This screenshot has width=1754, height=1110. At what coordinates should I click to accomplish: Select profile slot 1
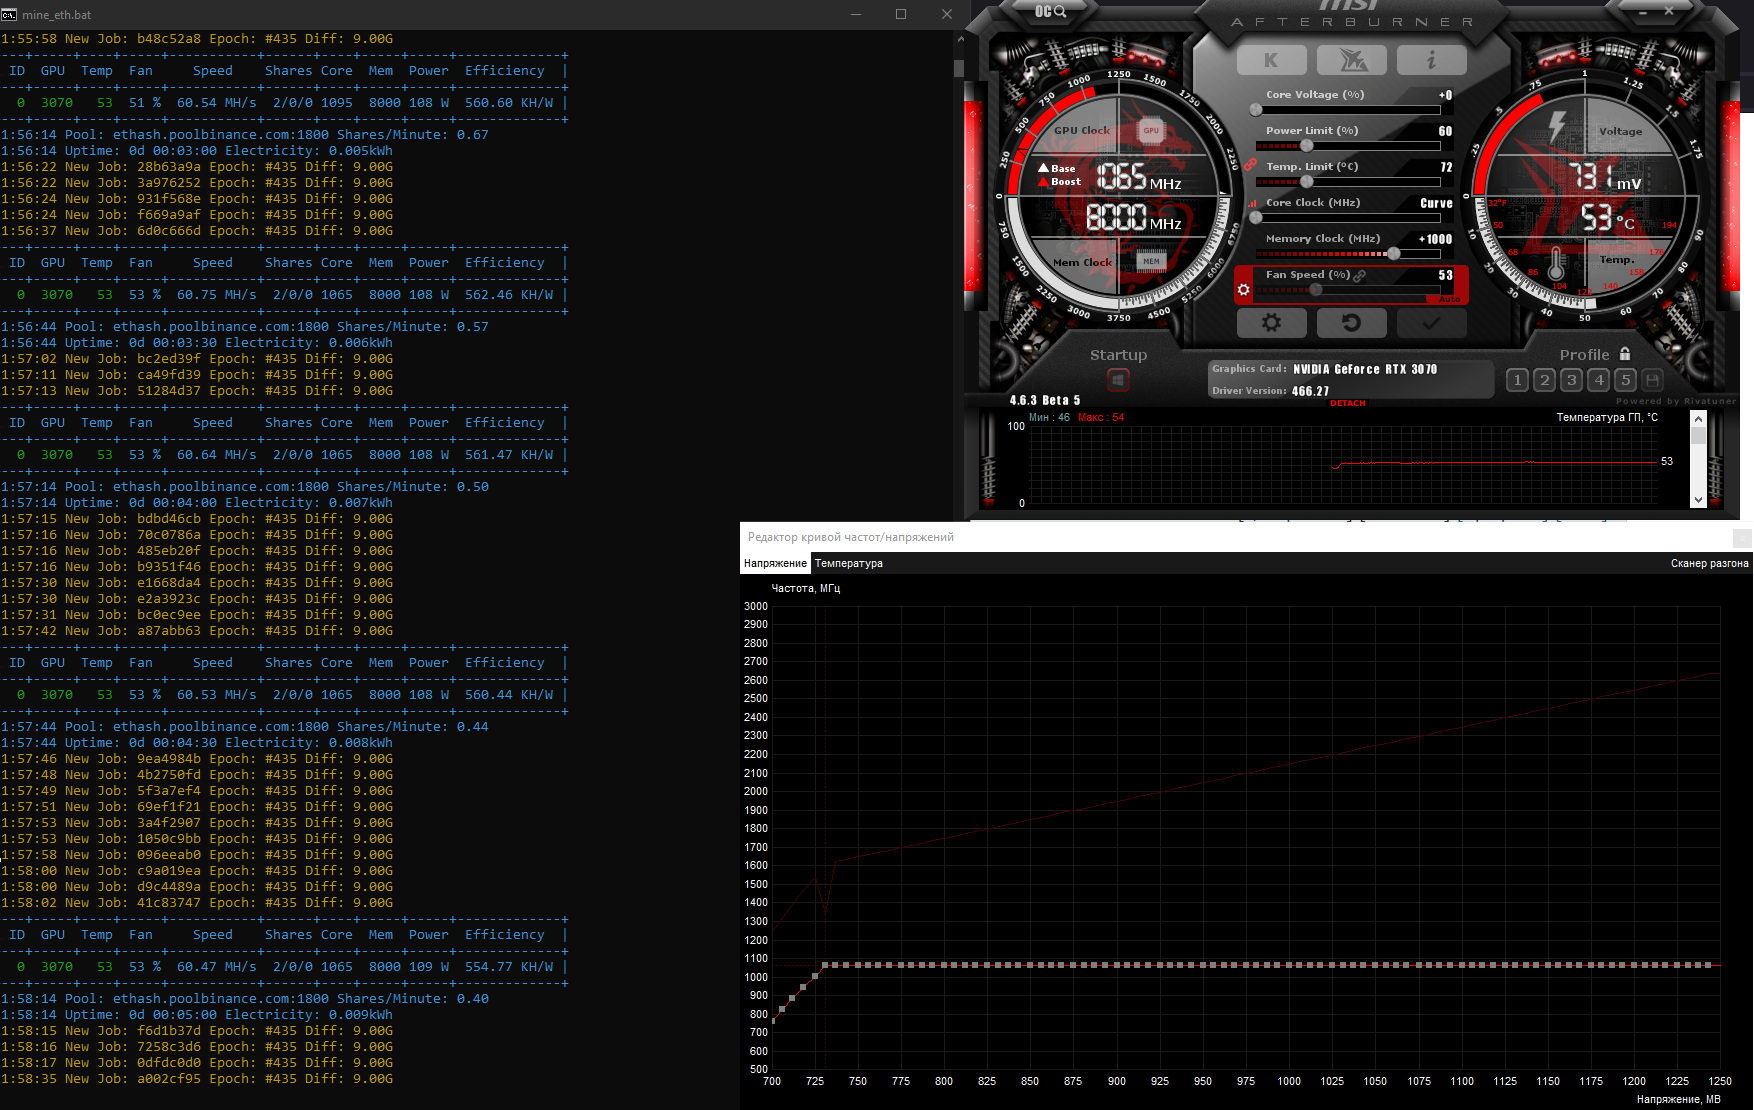click(1518, 380)
